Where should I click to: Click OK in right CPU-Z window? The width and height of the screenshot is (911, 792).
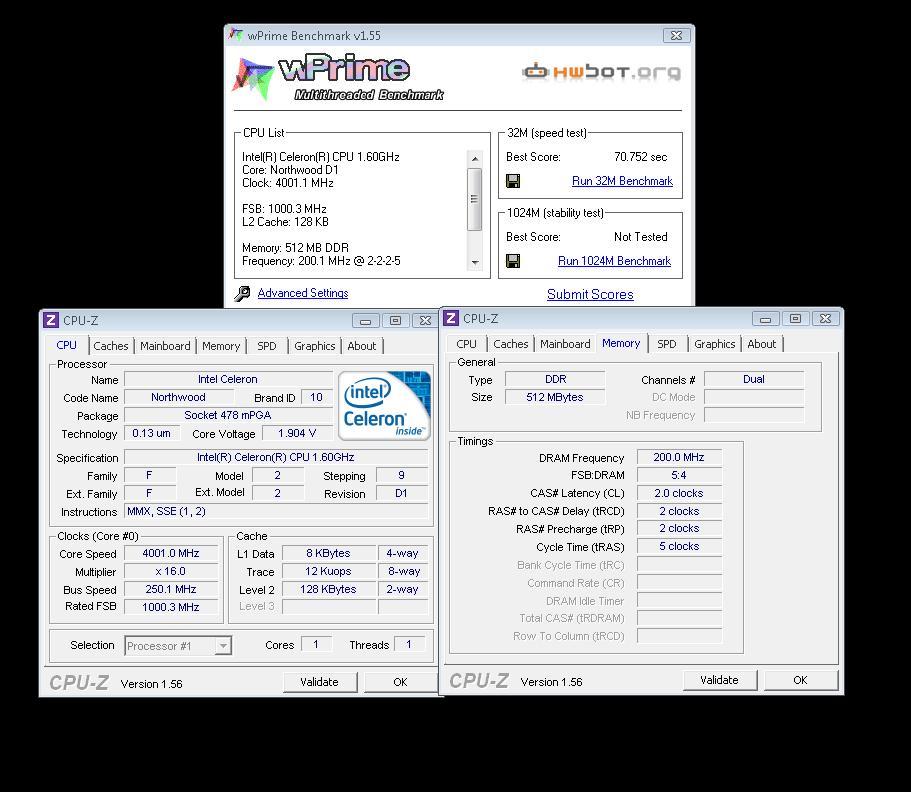[801, 680]
